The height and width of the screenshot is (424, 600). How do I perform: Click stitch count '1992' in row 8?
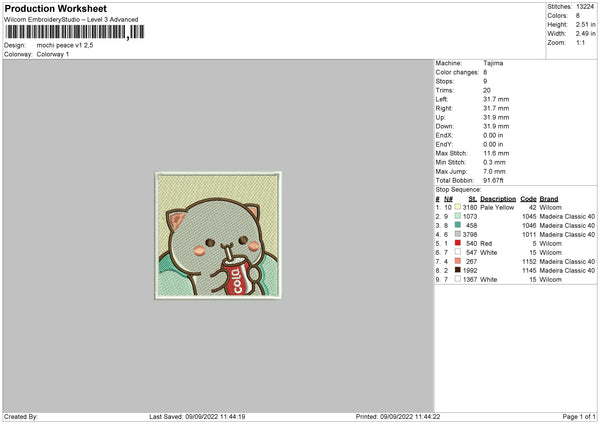pyautogui.click(x=470, y=270)
